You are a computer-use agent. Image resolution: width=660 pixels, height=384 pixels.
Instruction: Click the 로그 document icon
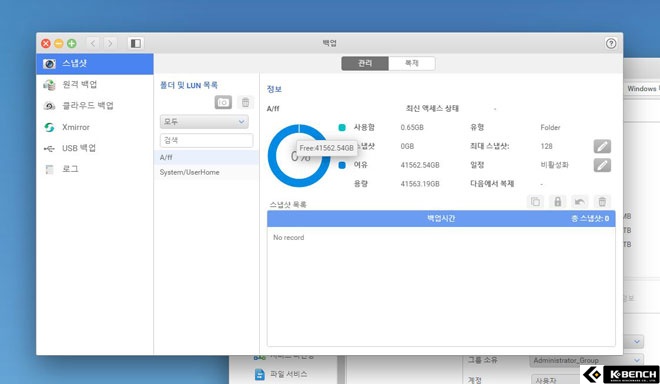point(49,169)
